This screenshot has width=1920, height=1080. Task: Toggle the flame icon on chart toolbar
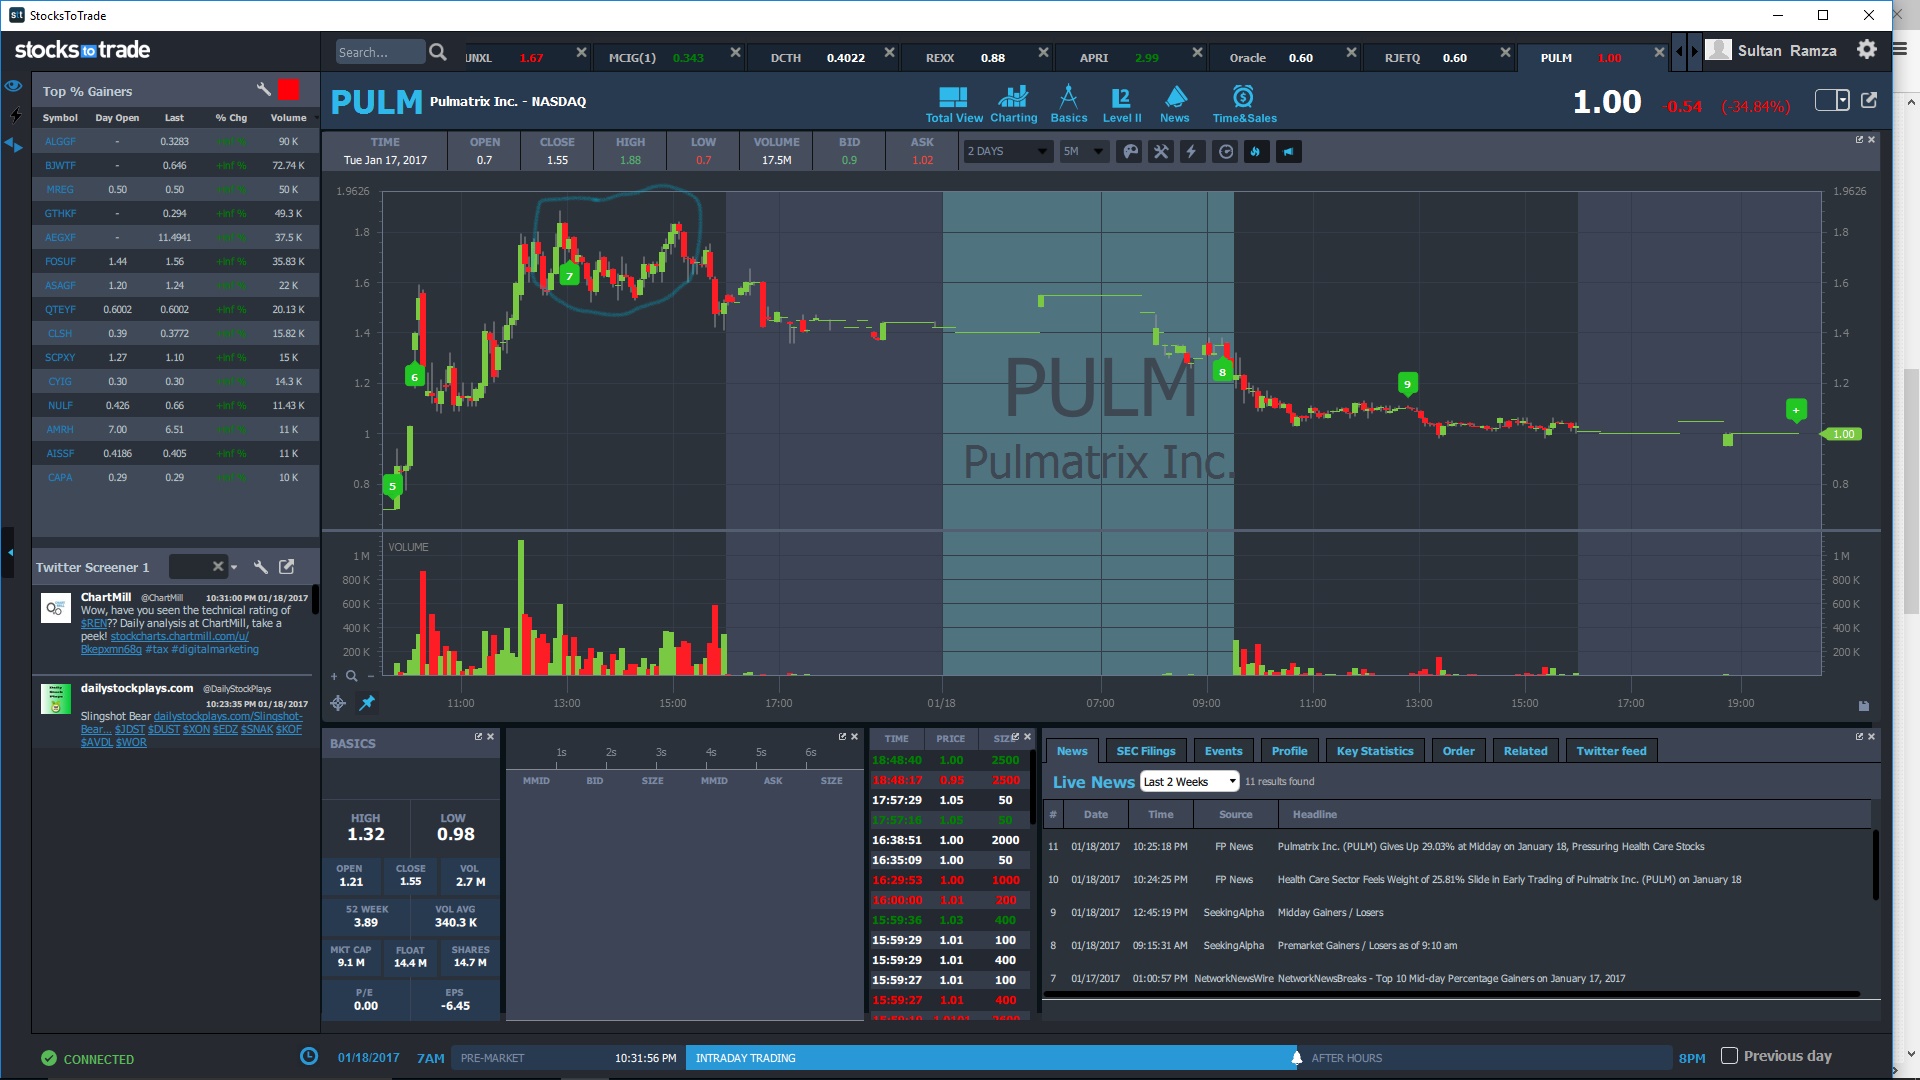coord(1256,152)
